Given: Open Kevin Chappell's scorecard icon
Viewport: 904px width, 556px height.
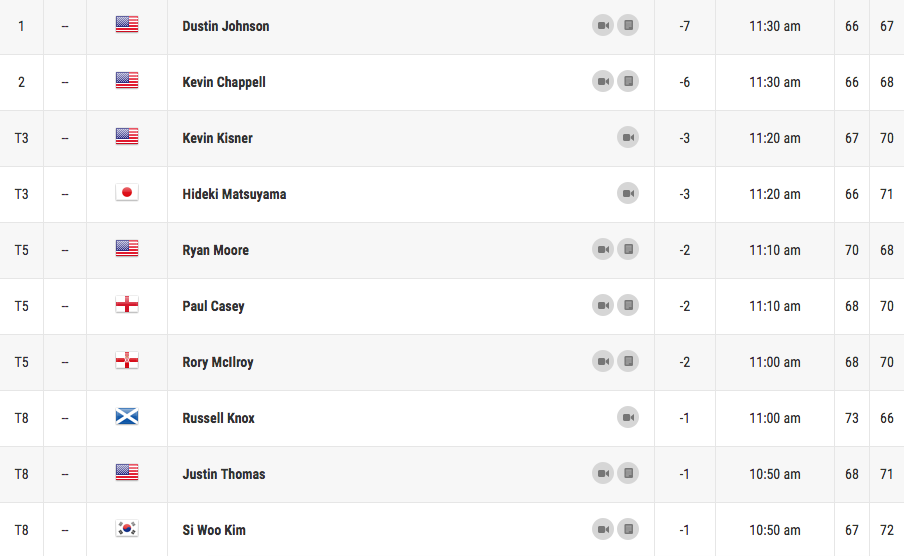Looking at the screenshot, I should pyautogui.click(x=628, y=81).
